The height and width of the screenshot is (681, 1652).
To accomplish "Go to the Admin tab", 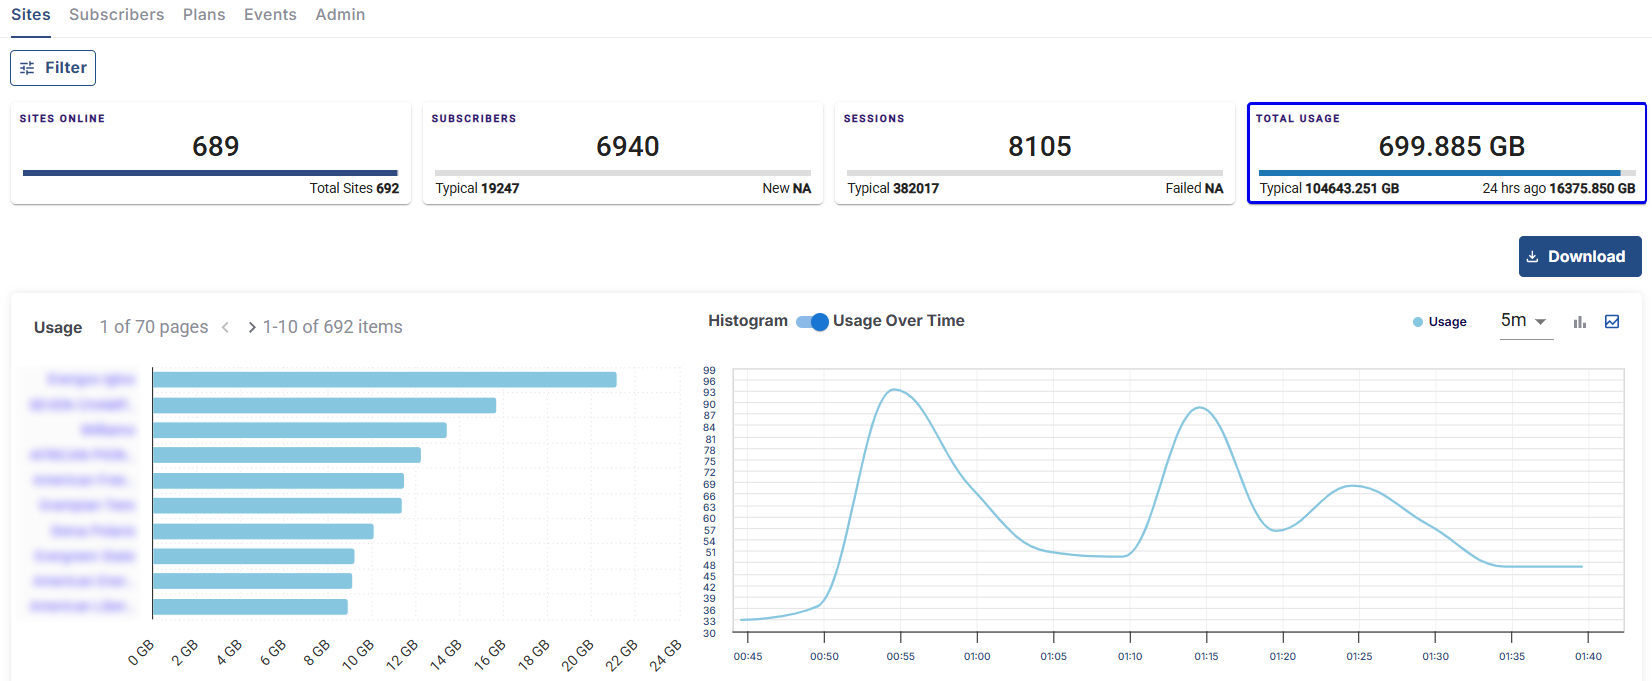I will point(340,15).
